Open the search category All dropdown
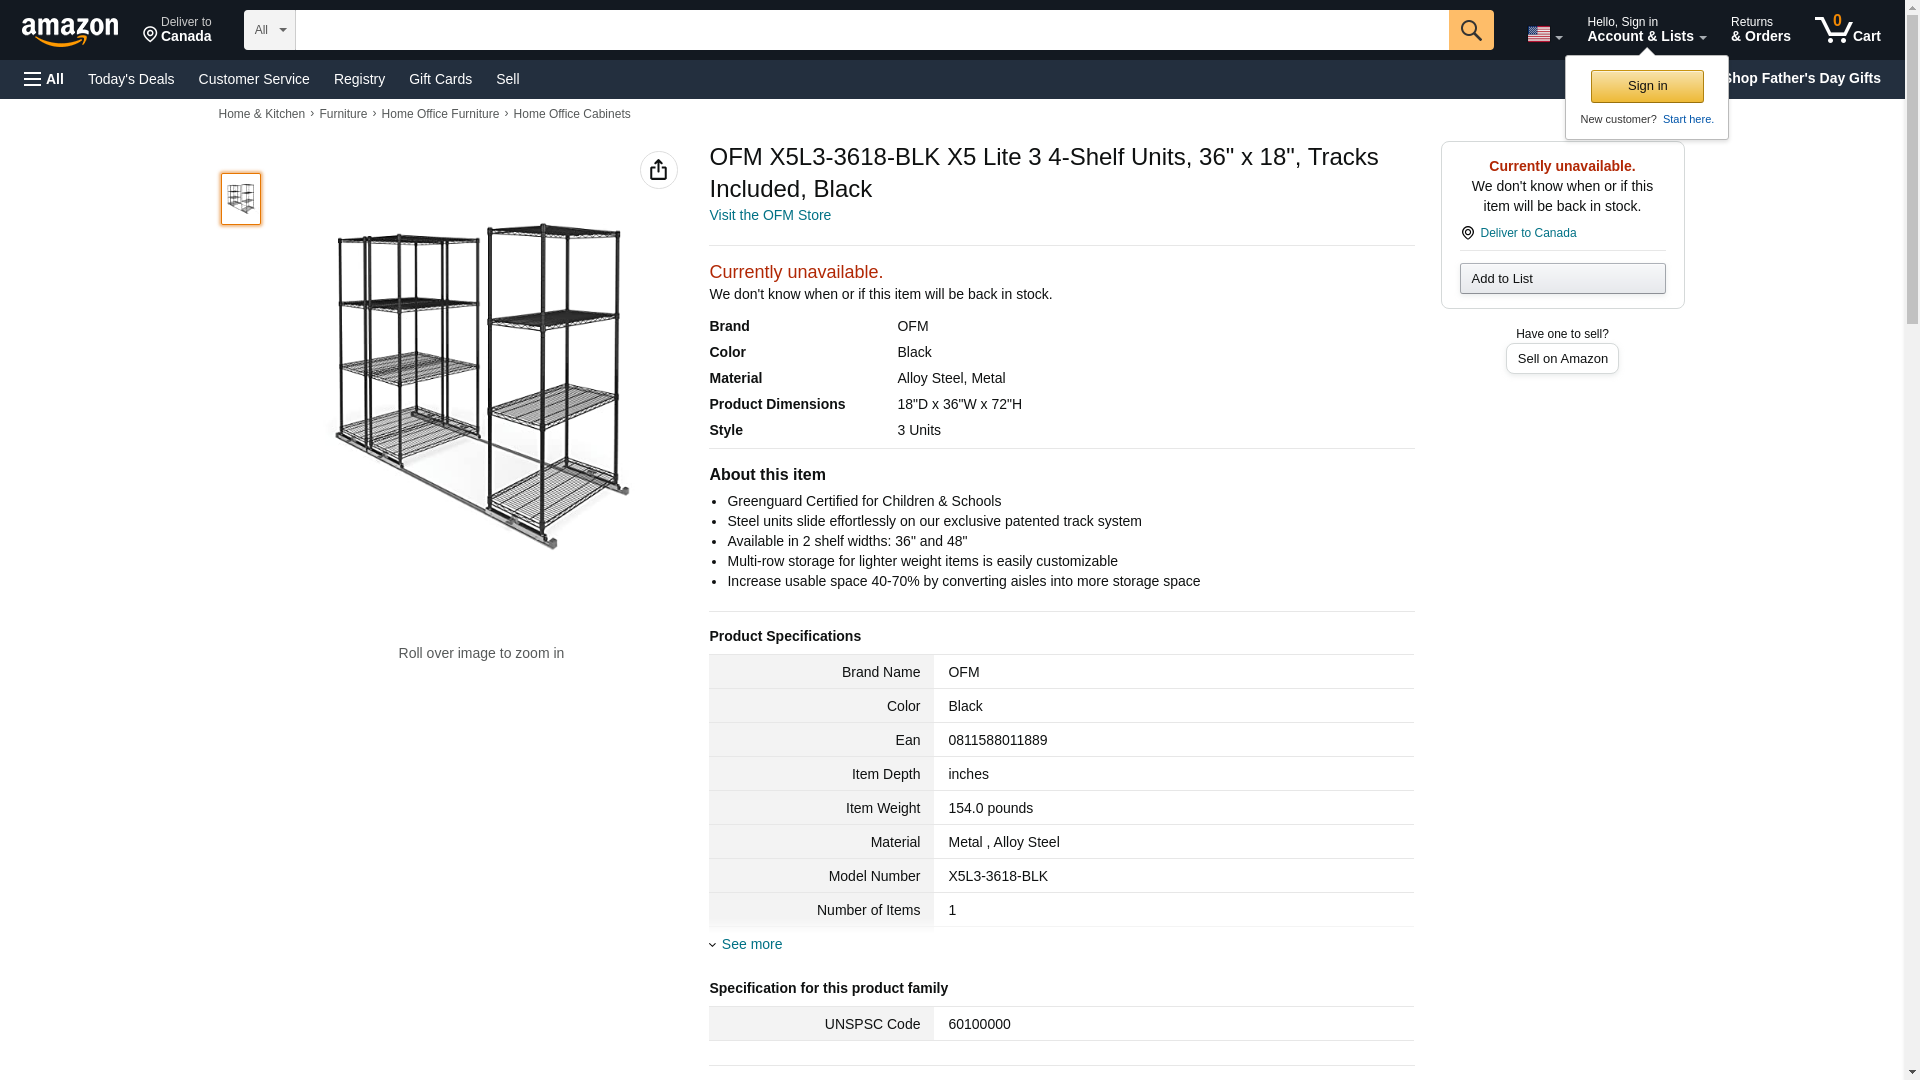1920x1080 pixels. coord(269,30)
